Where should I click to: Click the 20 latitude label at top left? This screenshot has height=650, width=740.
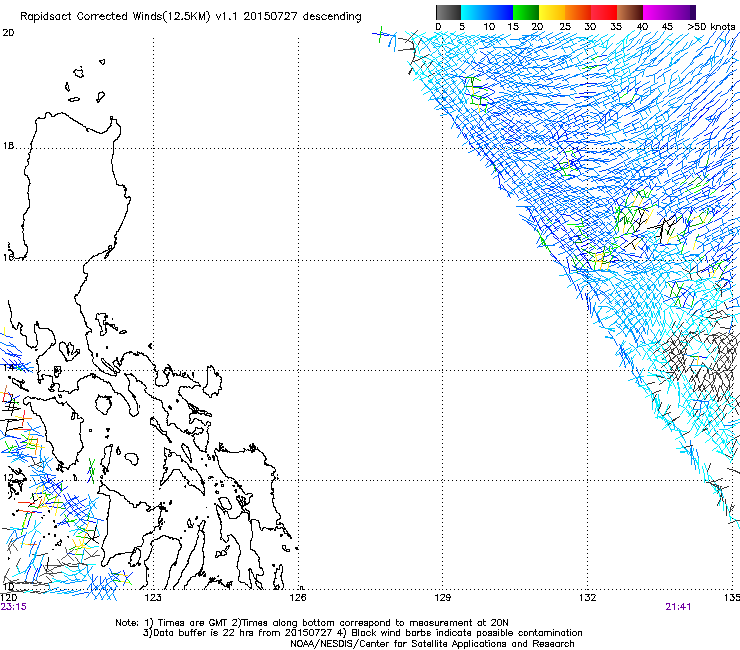point(8,33)
